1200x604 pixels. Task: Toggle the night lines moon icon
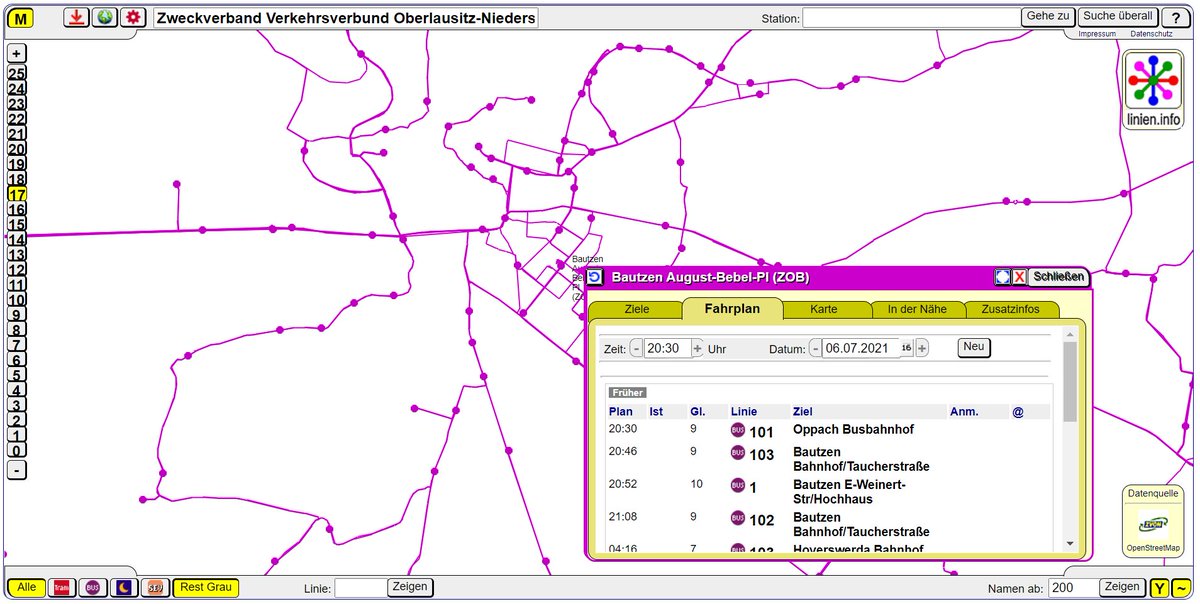click(122, 588)
